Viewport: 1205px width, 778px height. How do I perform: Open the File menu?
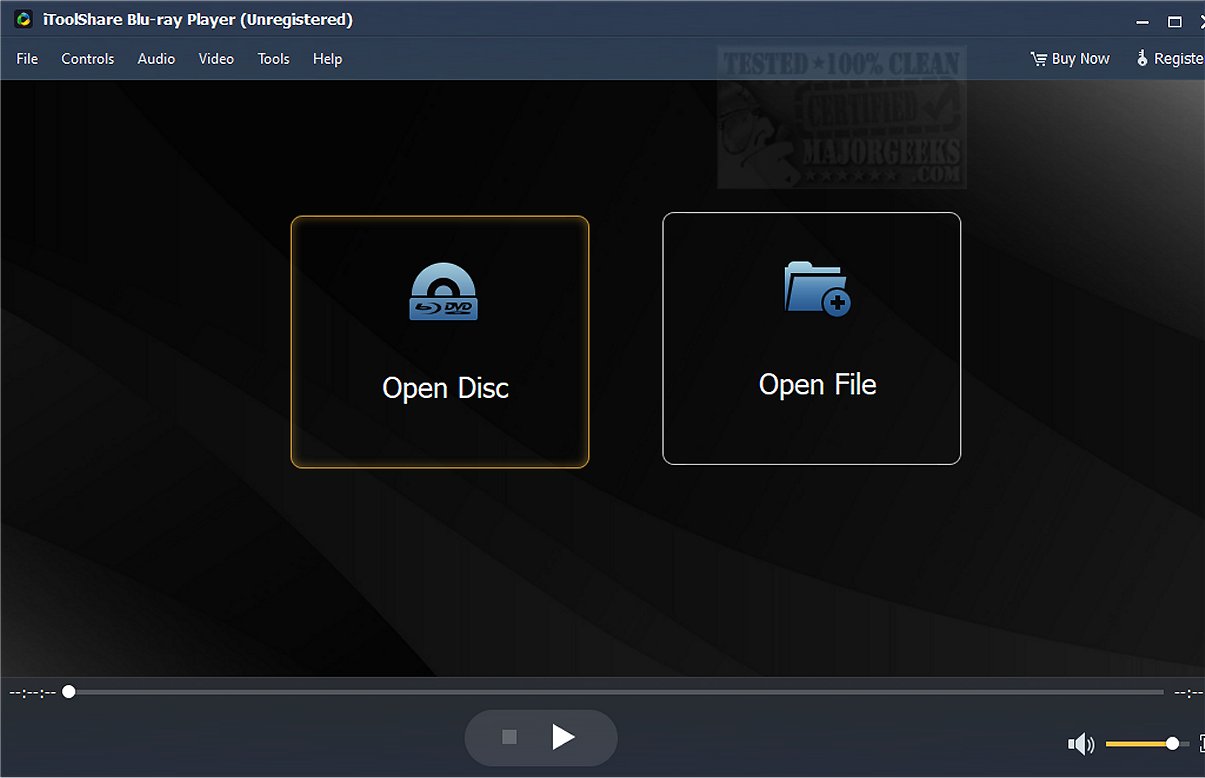pyautogui.click(x=27, y=59)
